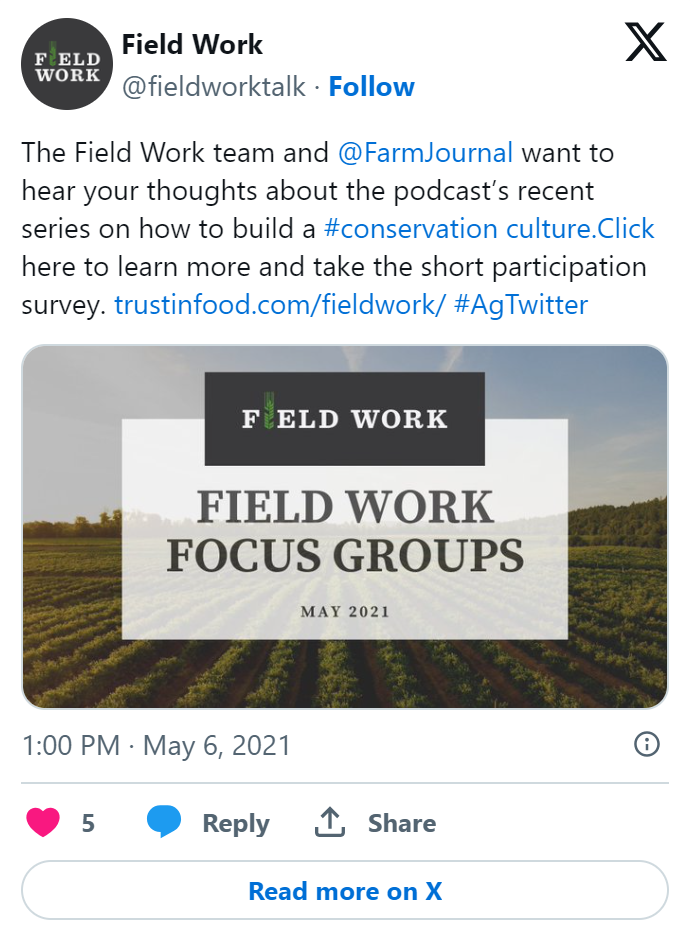Viewport: 690px width, 935px height.
Task: Open the Field Work Focus Groups image
Action: pyautogui.click(x=345, y=527)
